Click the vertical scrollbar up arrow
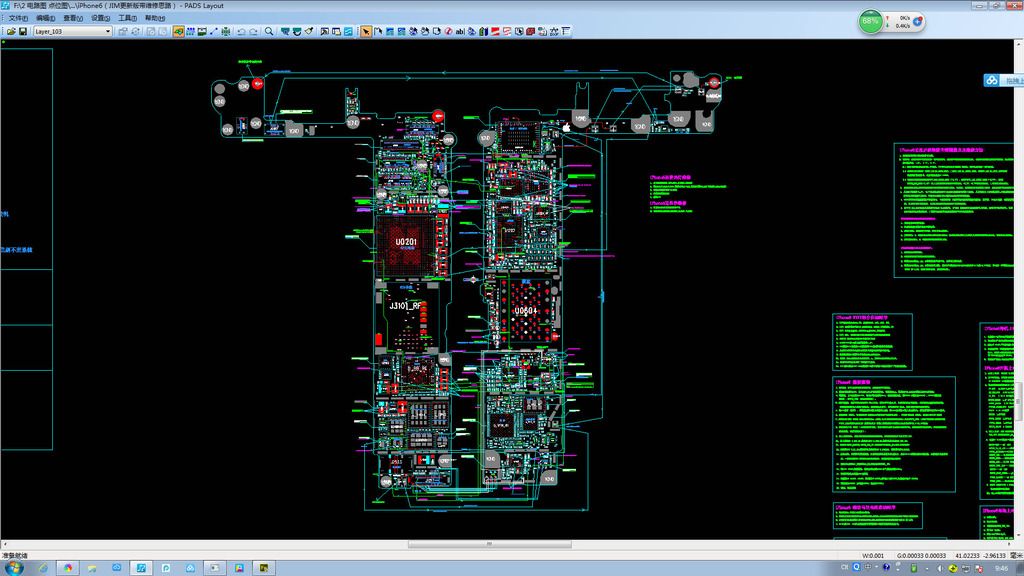This screenshot has width=1024, height=576. pyautogui.click(x=1019, y=44)
